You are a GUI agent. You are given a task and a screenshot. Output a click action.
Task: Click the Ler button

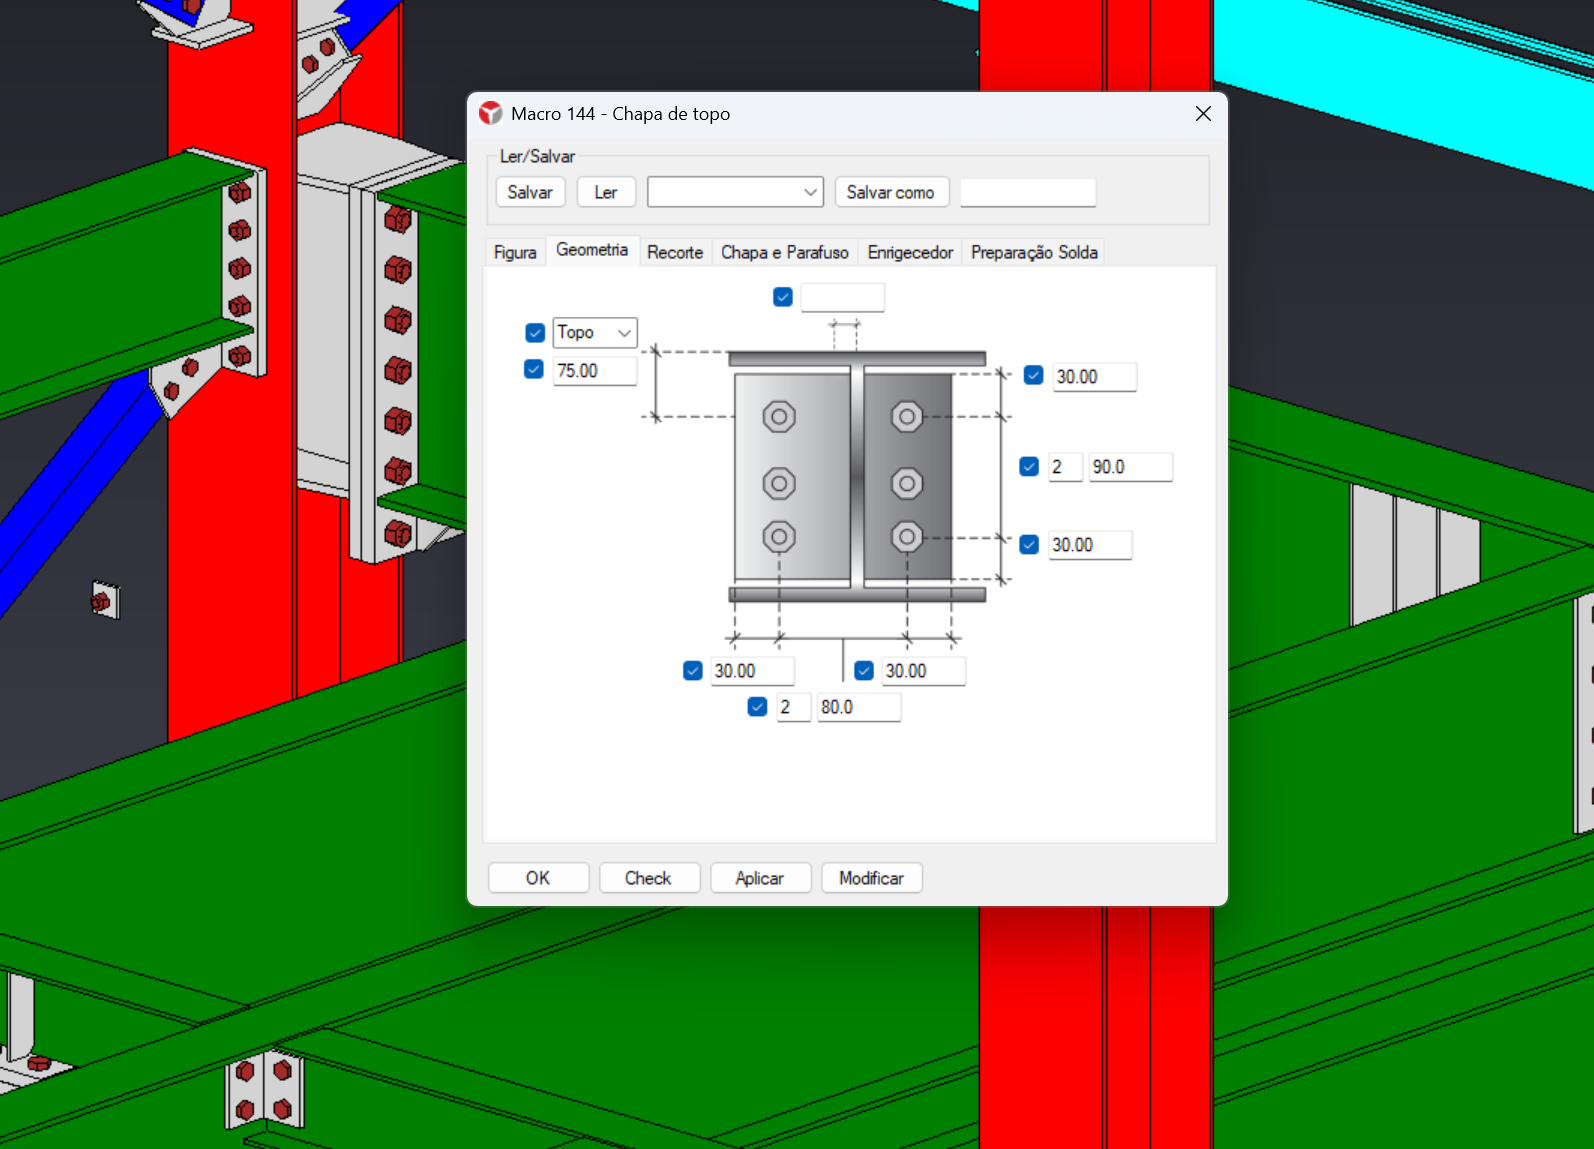(606, 192)
